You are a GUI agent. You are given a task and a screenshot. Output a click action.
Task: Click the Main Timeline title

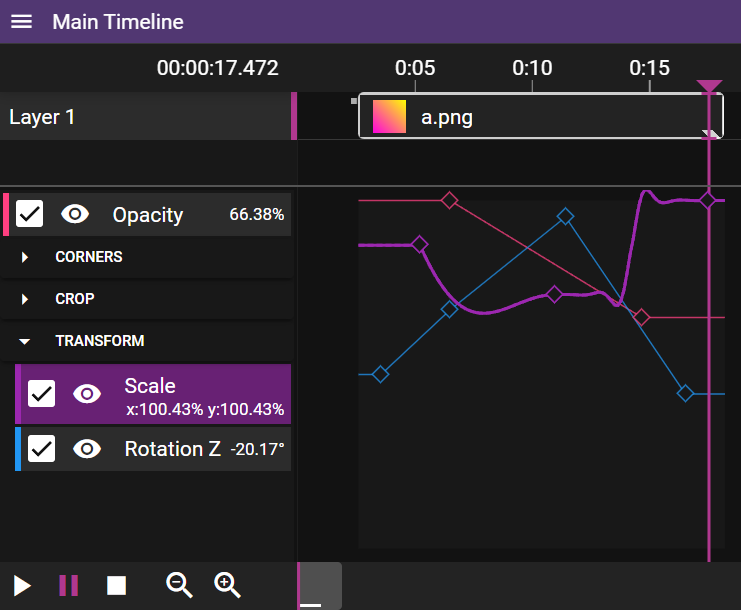click(x=118, y=22)
